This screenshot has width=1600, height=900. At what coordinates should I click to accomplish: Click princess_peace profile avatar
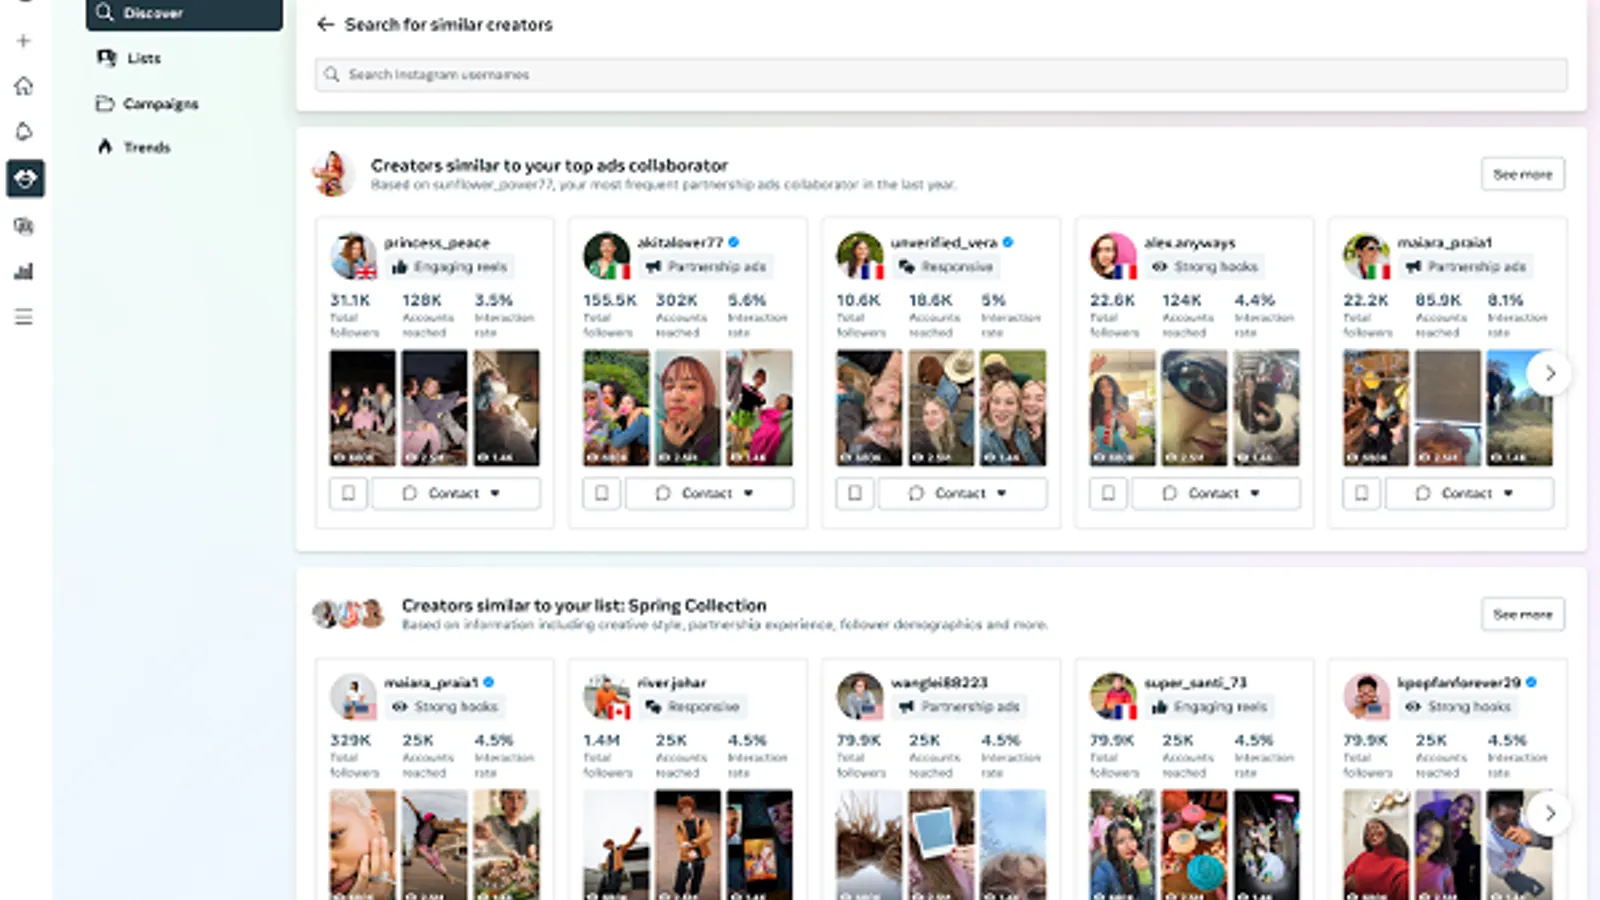[353, 256]
